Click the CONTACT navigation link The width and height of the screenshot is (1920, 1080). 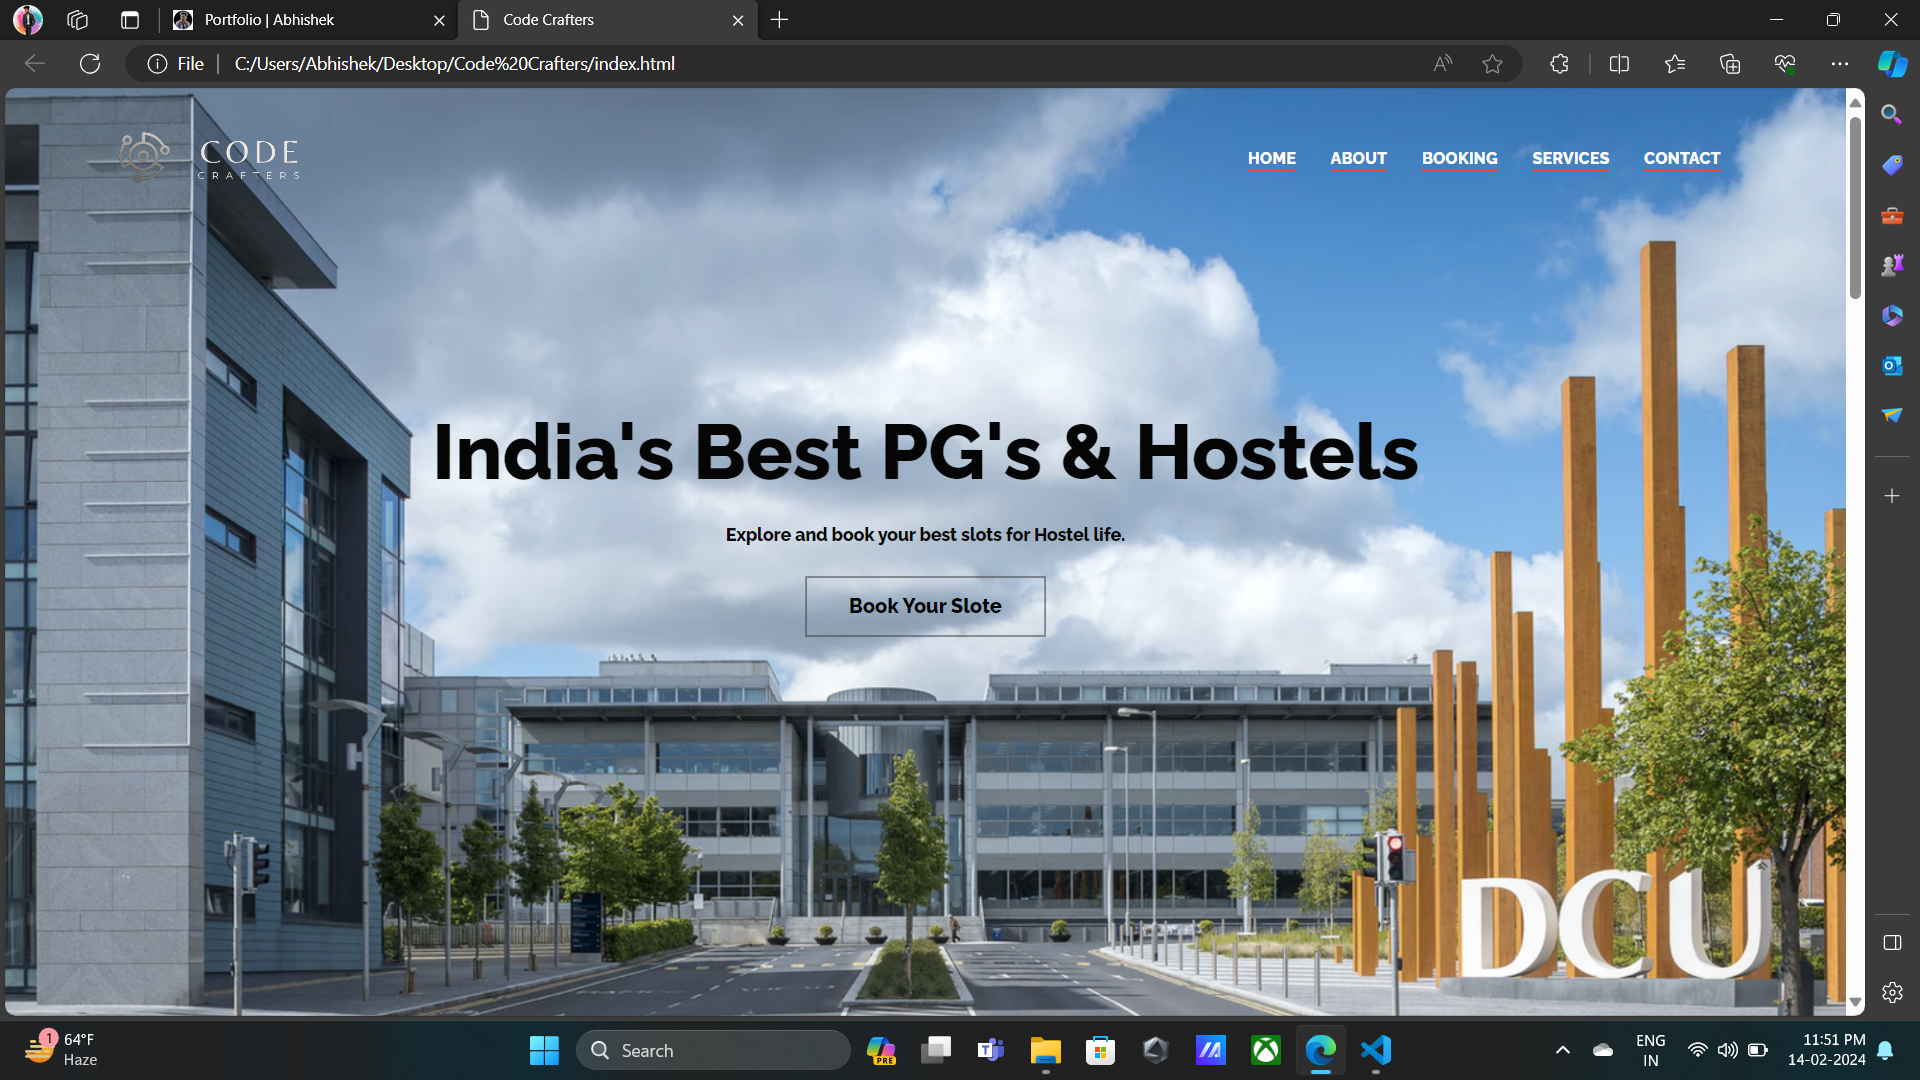point(1681,158)
